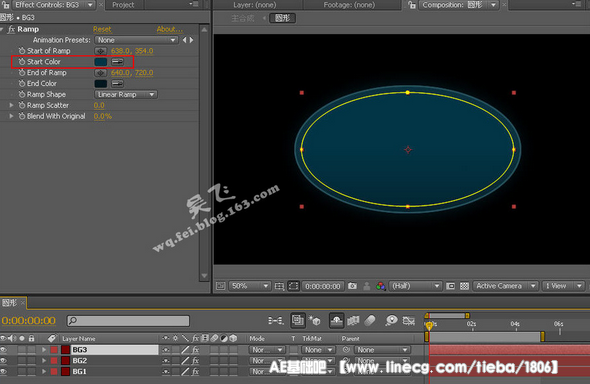Toggle the shy switch on layer BG3
Viewport: 590px width, 384px height.
point(166,350)
